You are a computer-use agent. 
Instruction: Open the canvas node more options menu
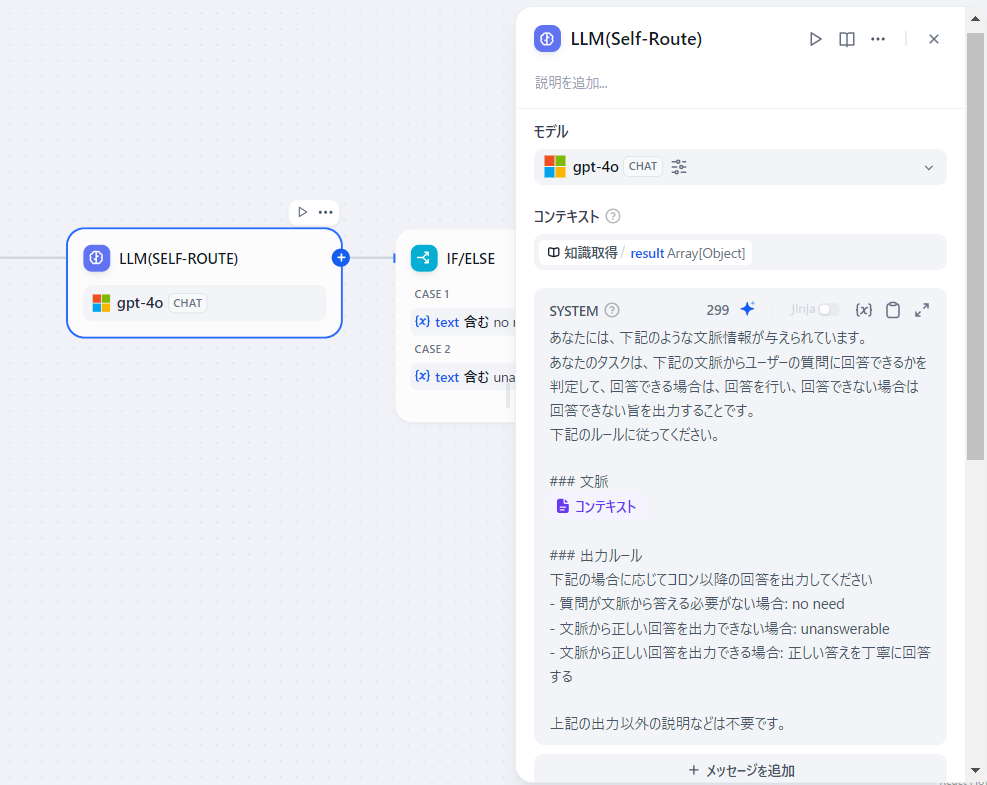coord(325,212)
